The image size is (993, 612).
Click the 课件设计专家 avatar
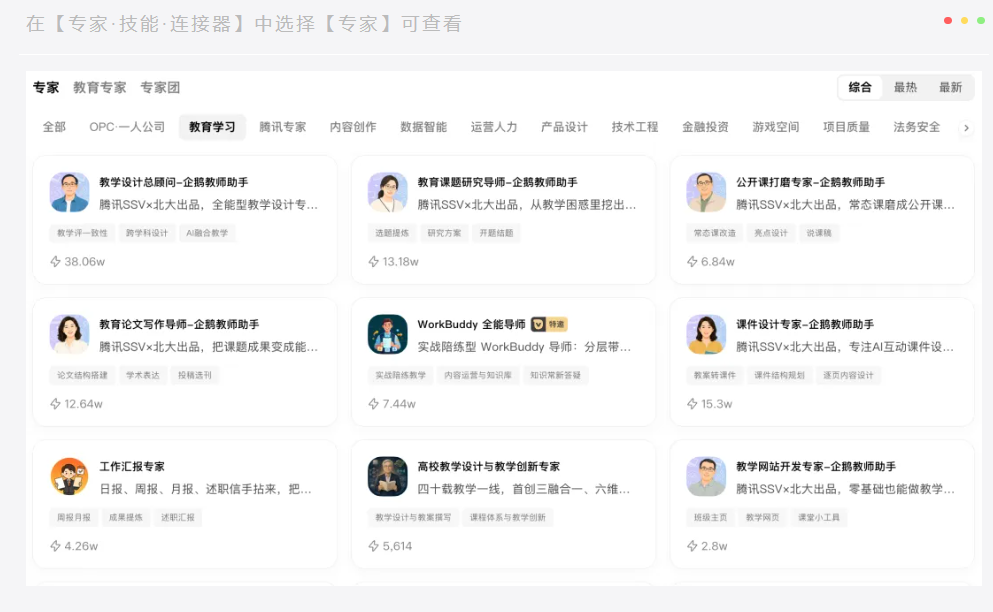point(706,334)
